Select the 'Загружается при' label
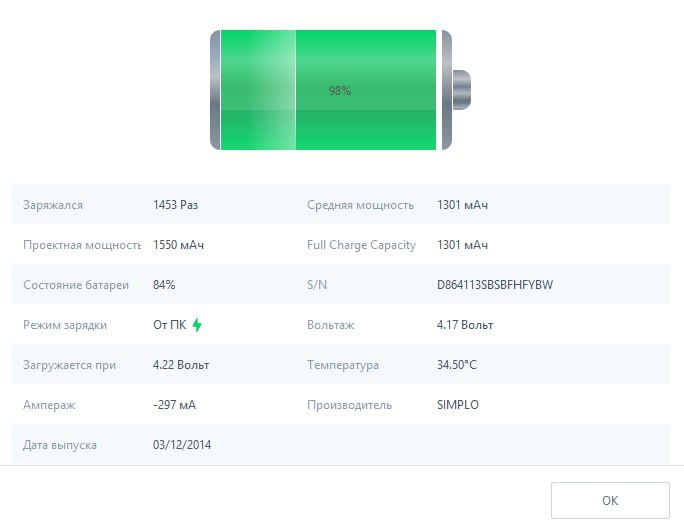Screen dimensions: 684x531 point(69,365)
